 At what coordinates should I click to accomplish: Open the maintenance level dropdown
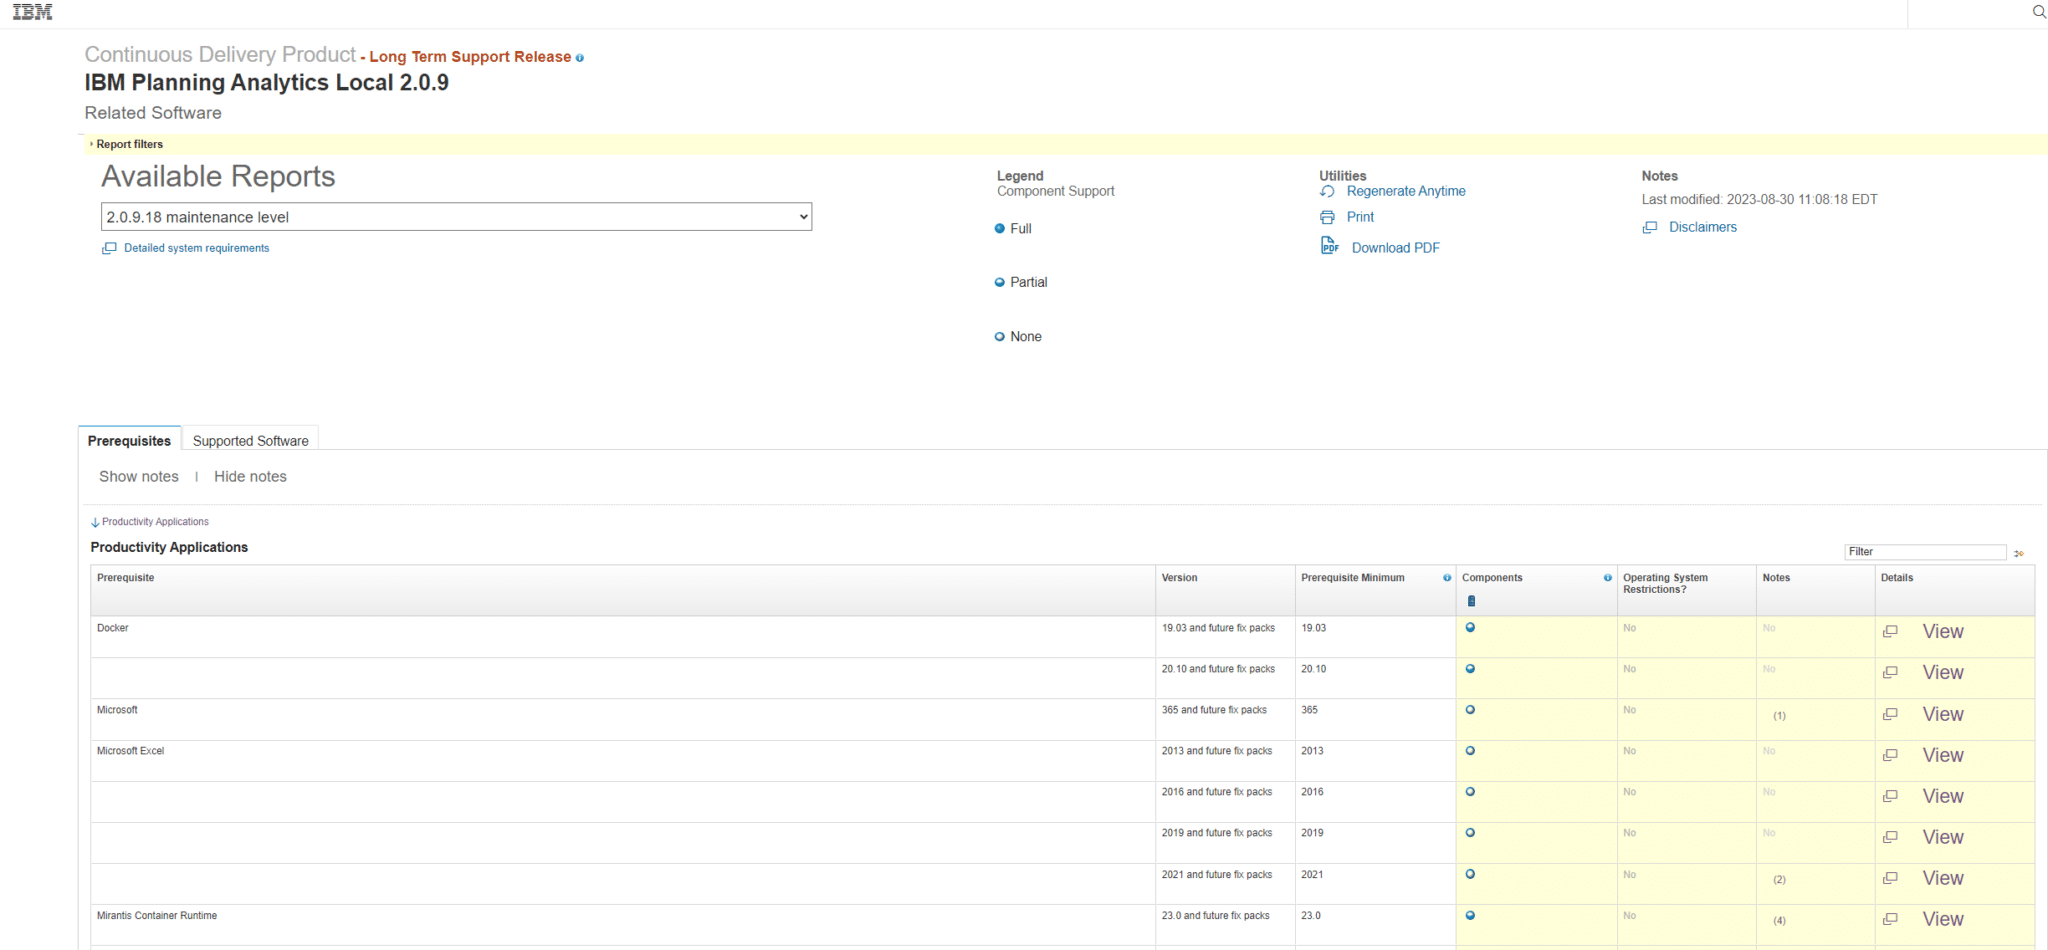pos(455,216)
